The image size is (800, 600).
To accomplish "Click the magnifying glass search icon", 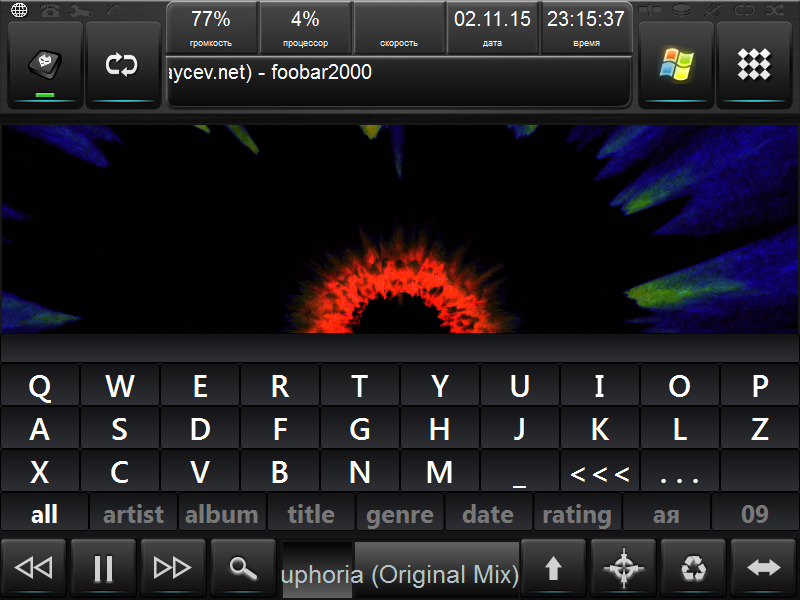I will pos(242,569).
